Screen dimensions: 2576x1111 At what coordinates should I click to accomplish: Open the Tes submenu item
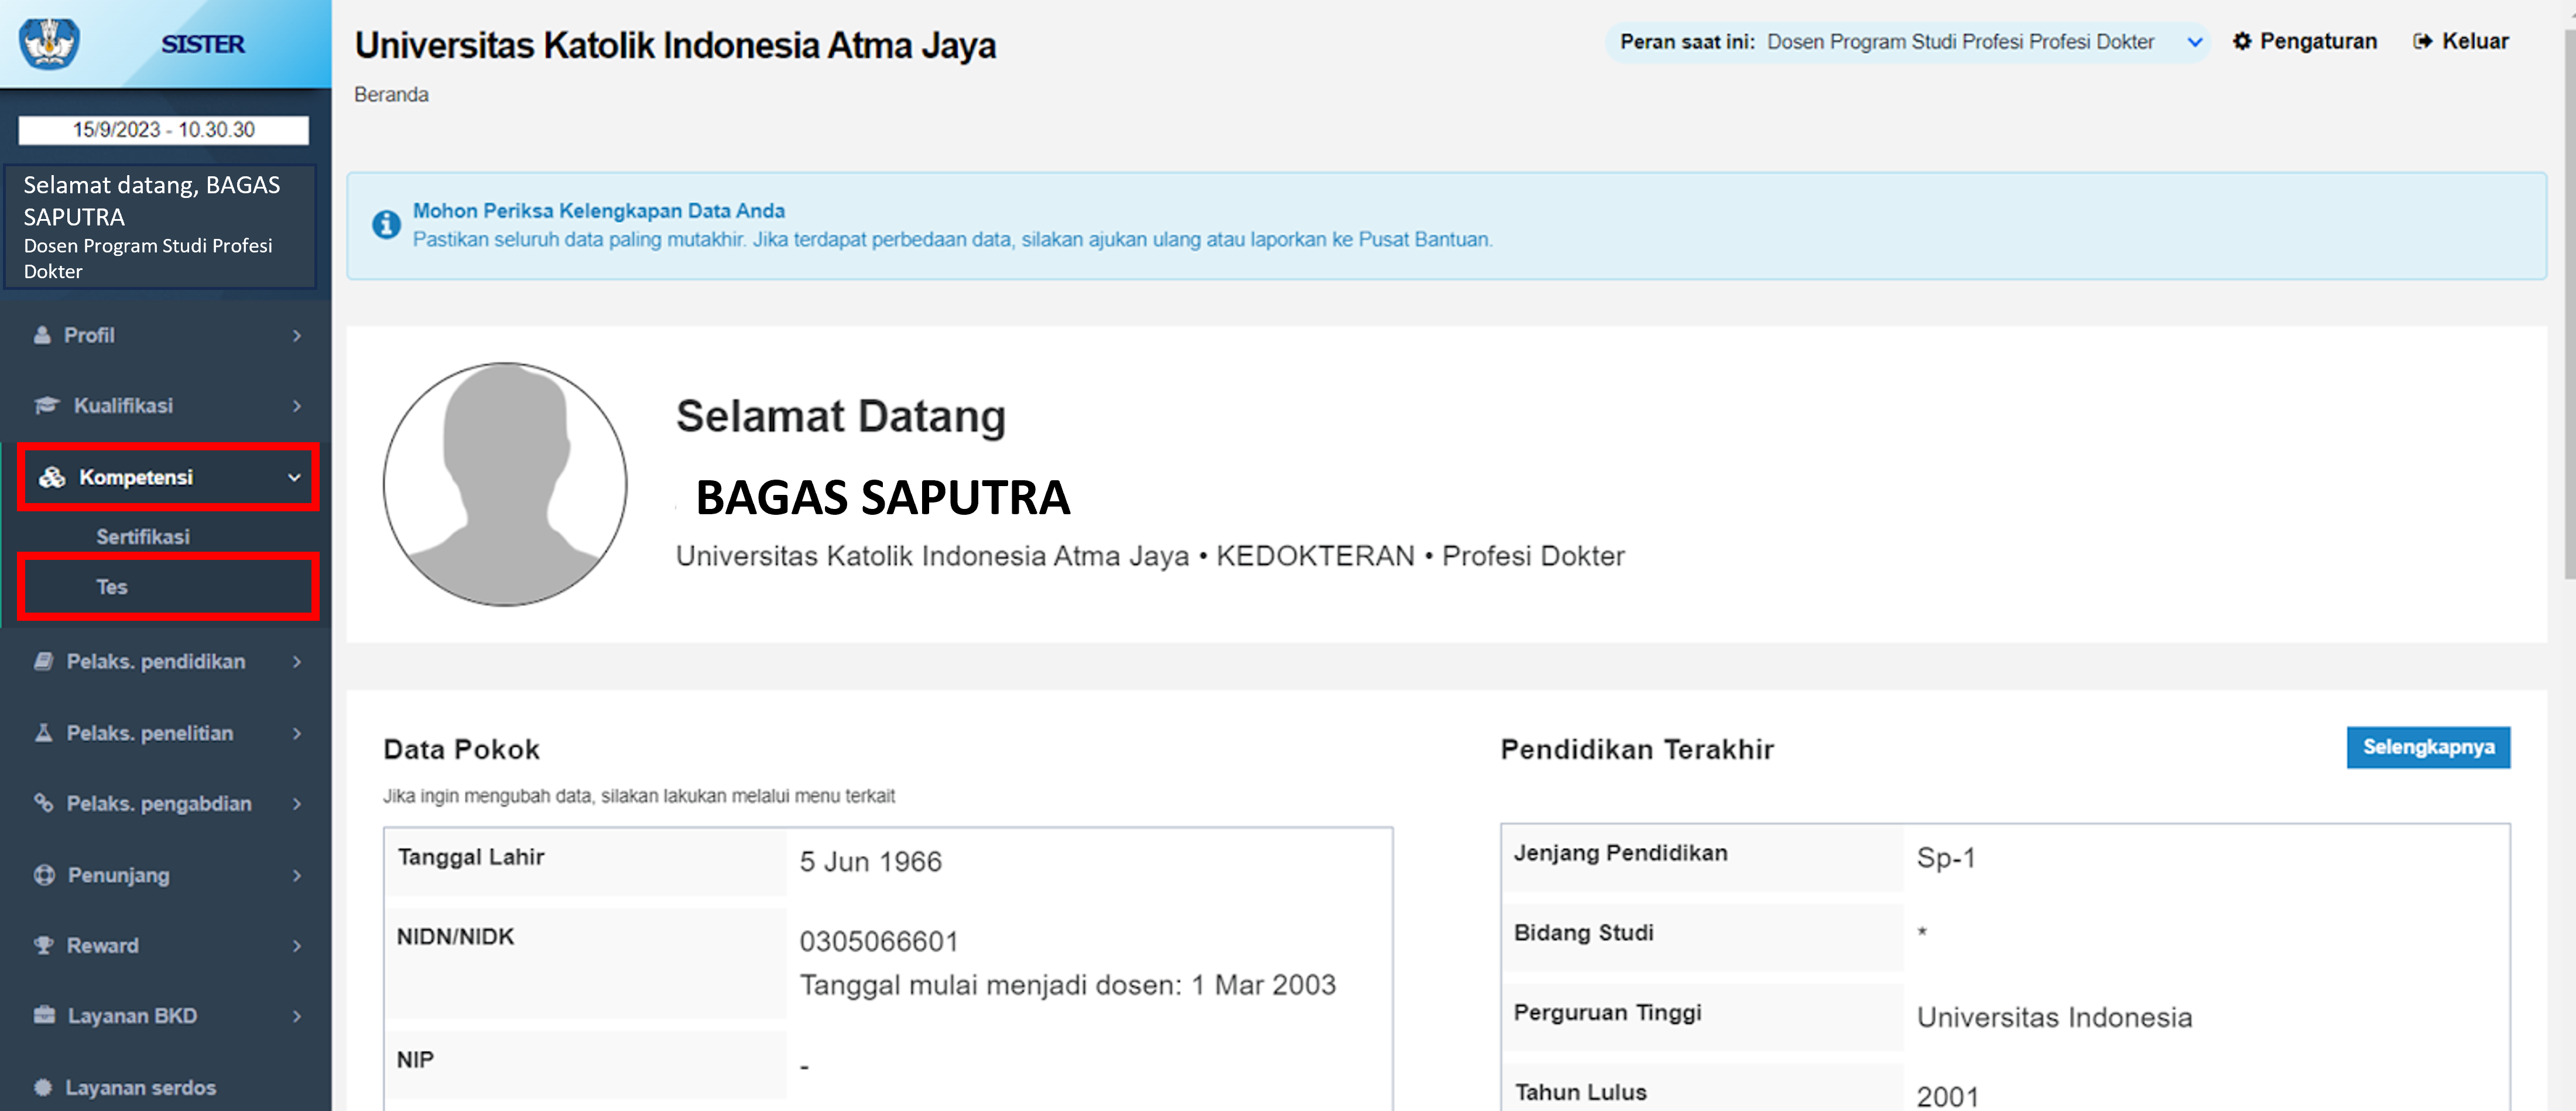click(x=168, y=587)
